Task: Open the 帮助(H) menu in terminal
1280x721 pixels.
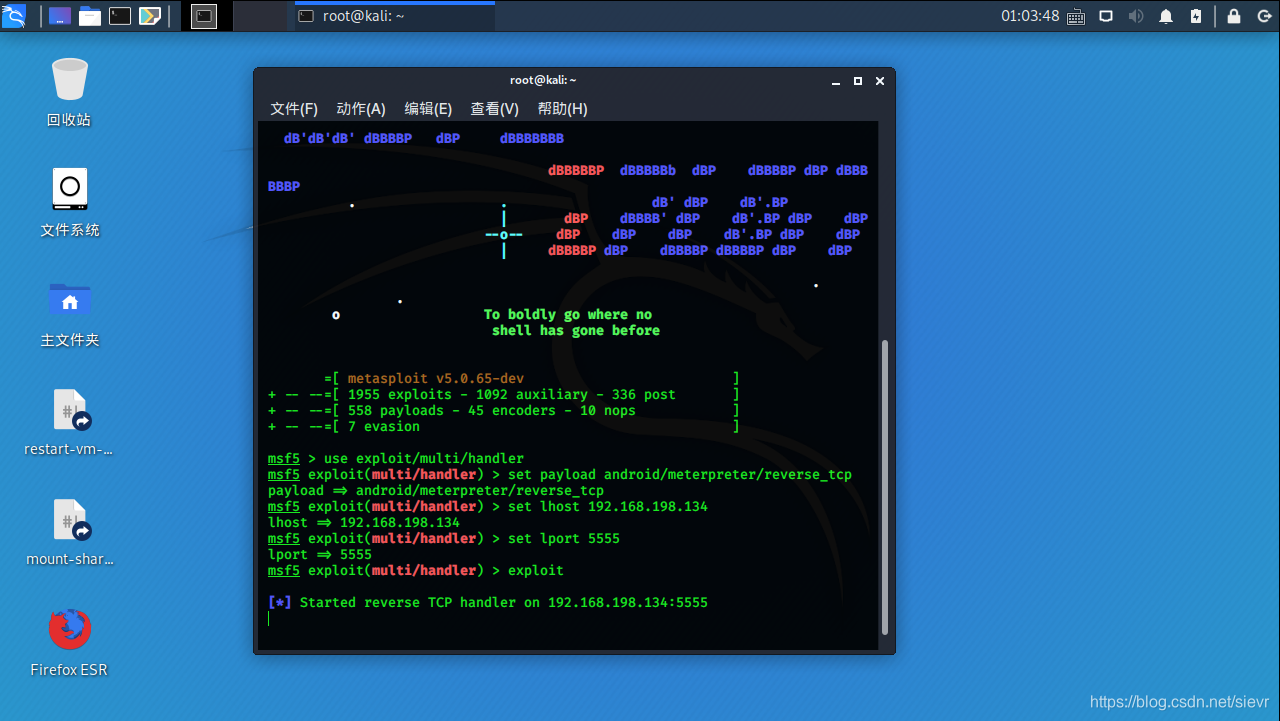Action: click(x=562, y=109)
